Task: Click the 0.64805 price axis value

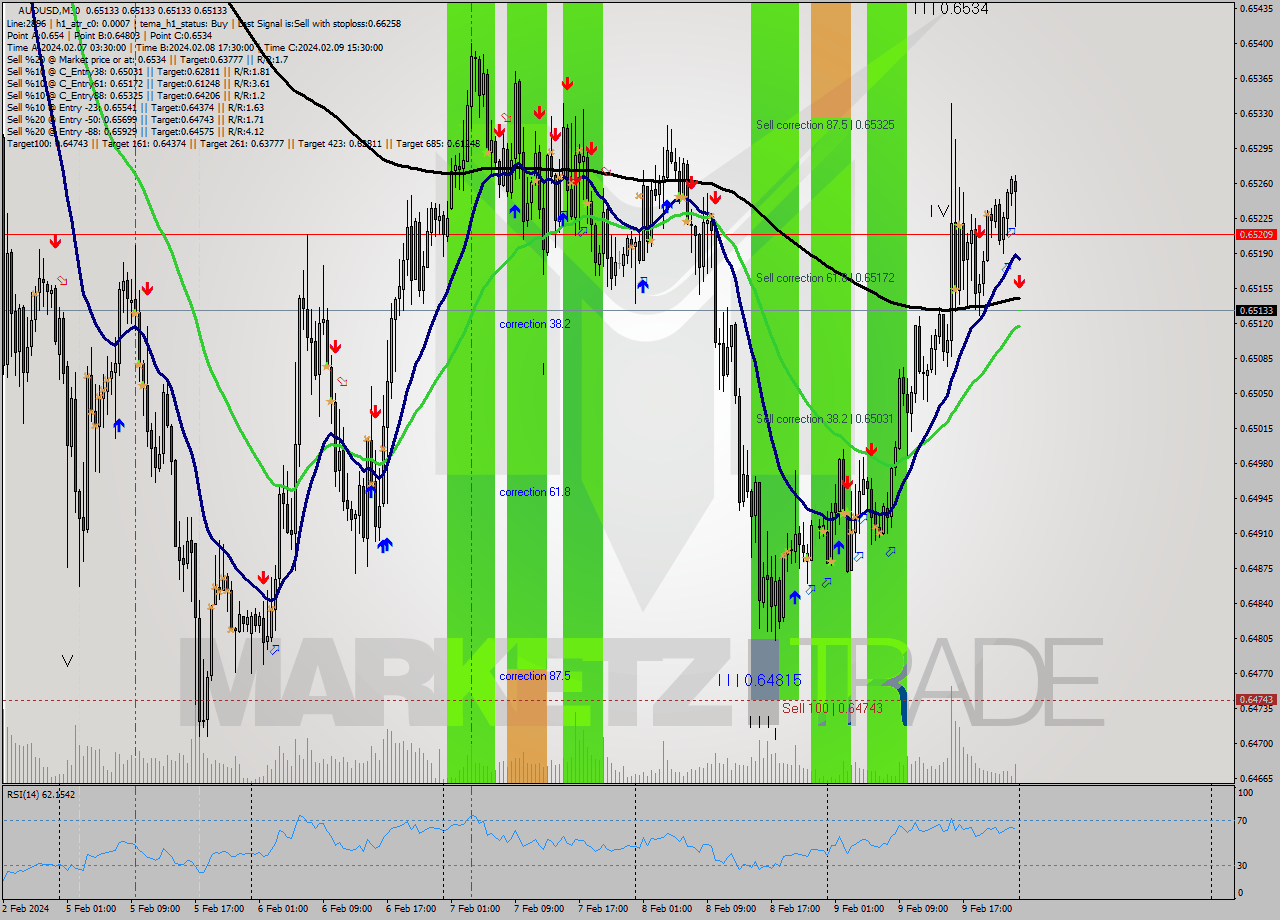Action: [1257, 638]
